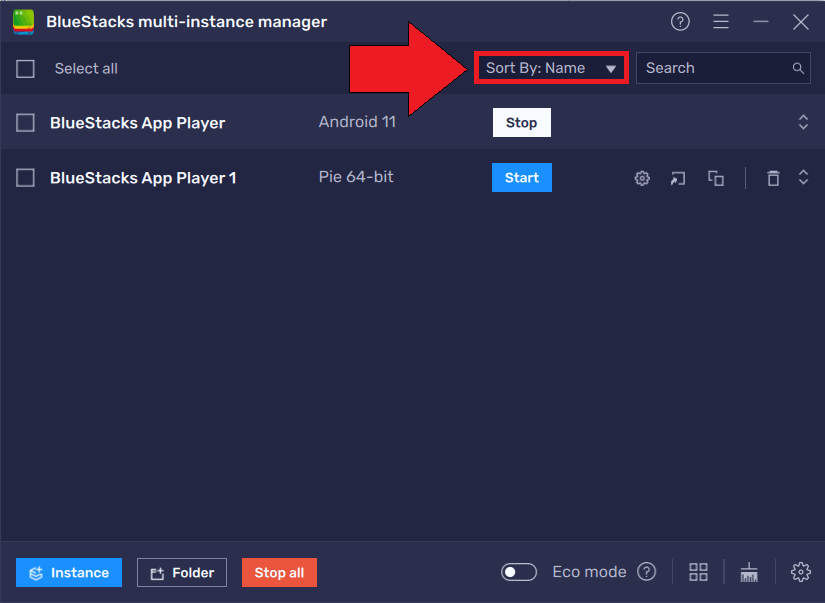
Task: Check the Select all checkbox
Action: click(x=27, y=68)
